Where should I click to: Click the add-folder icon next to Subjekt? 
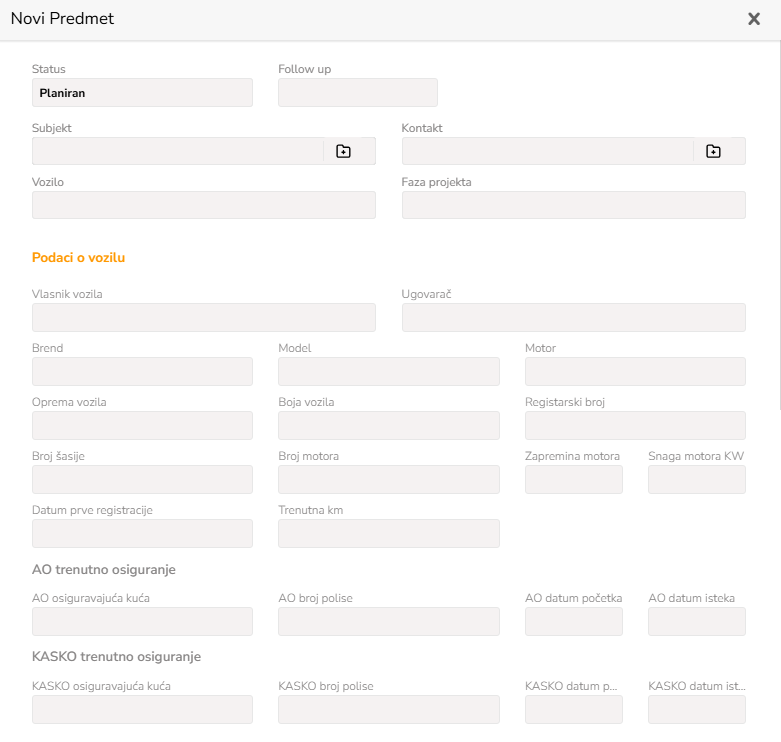pos(343,151)
